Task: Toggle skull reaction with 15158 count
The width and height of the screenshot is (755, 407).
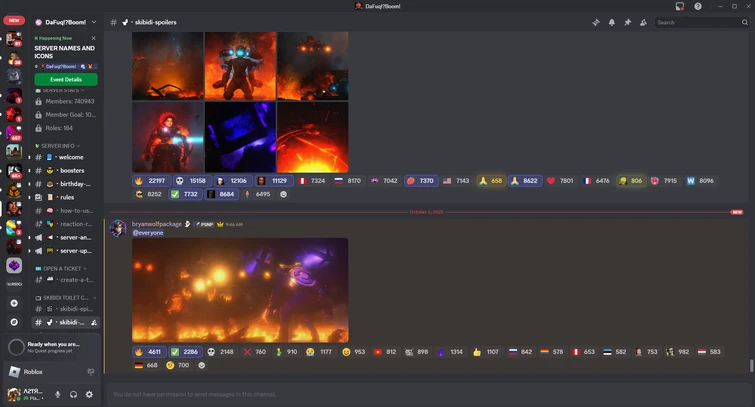Action: 191,181
